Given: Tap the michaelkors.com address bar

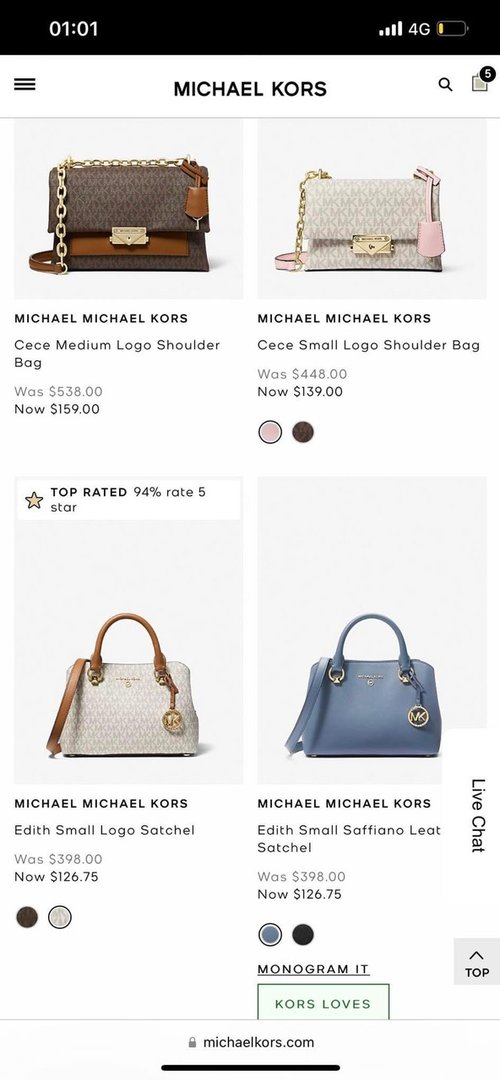Looking at the screenshot, I should click(x=251, y=1042).
